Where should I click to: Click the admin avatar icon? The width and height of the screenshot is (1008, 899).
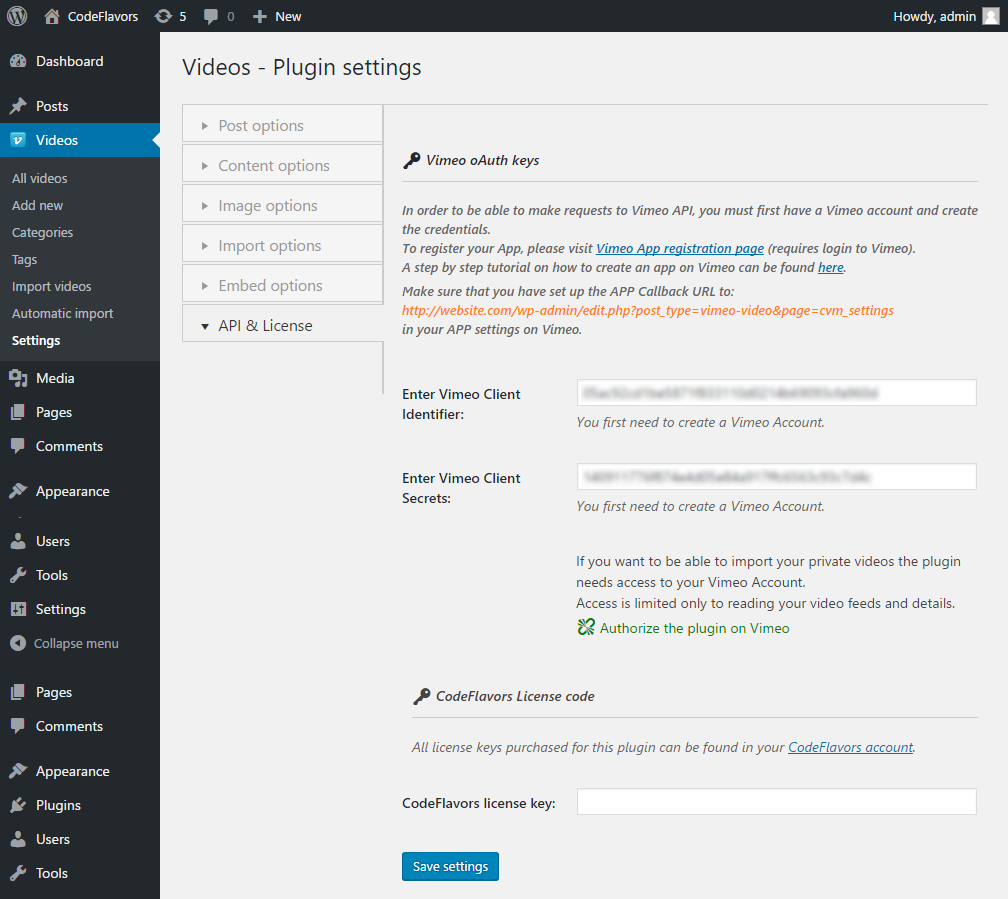coord(991,16)
